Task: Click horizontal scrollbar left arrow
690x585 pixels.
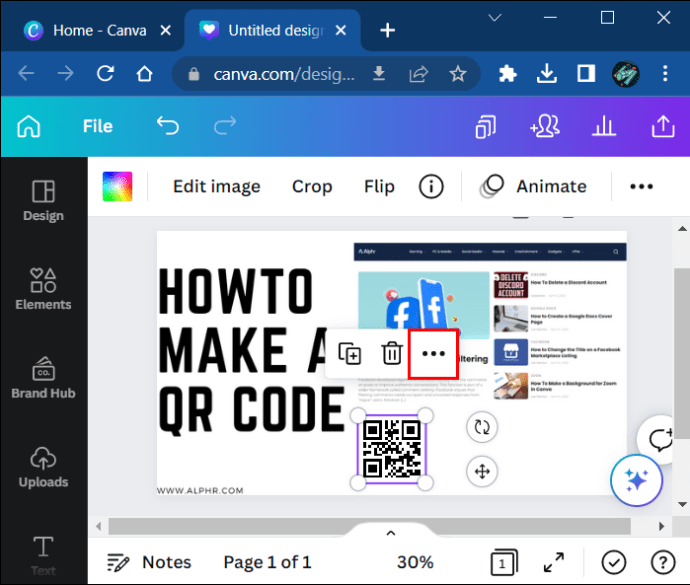Action: (x=99, y=526)
